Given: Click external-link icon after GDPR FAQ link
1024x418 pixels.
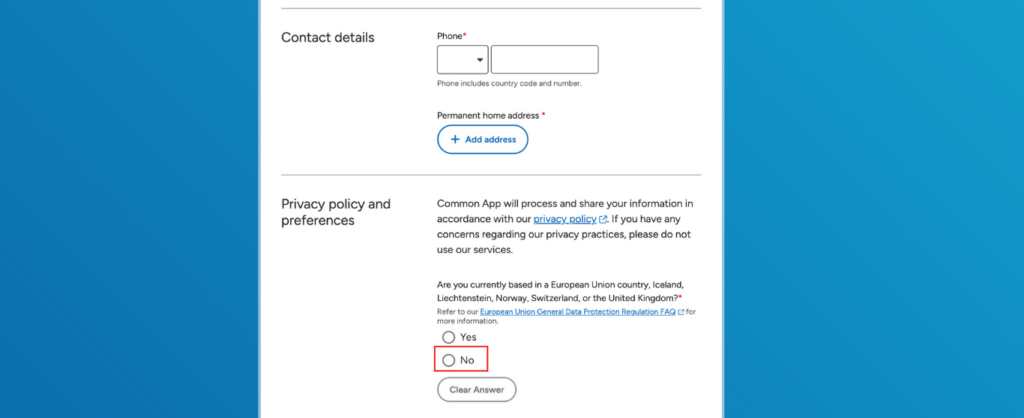Looking at the screenshot, I should click(681, 312).
